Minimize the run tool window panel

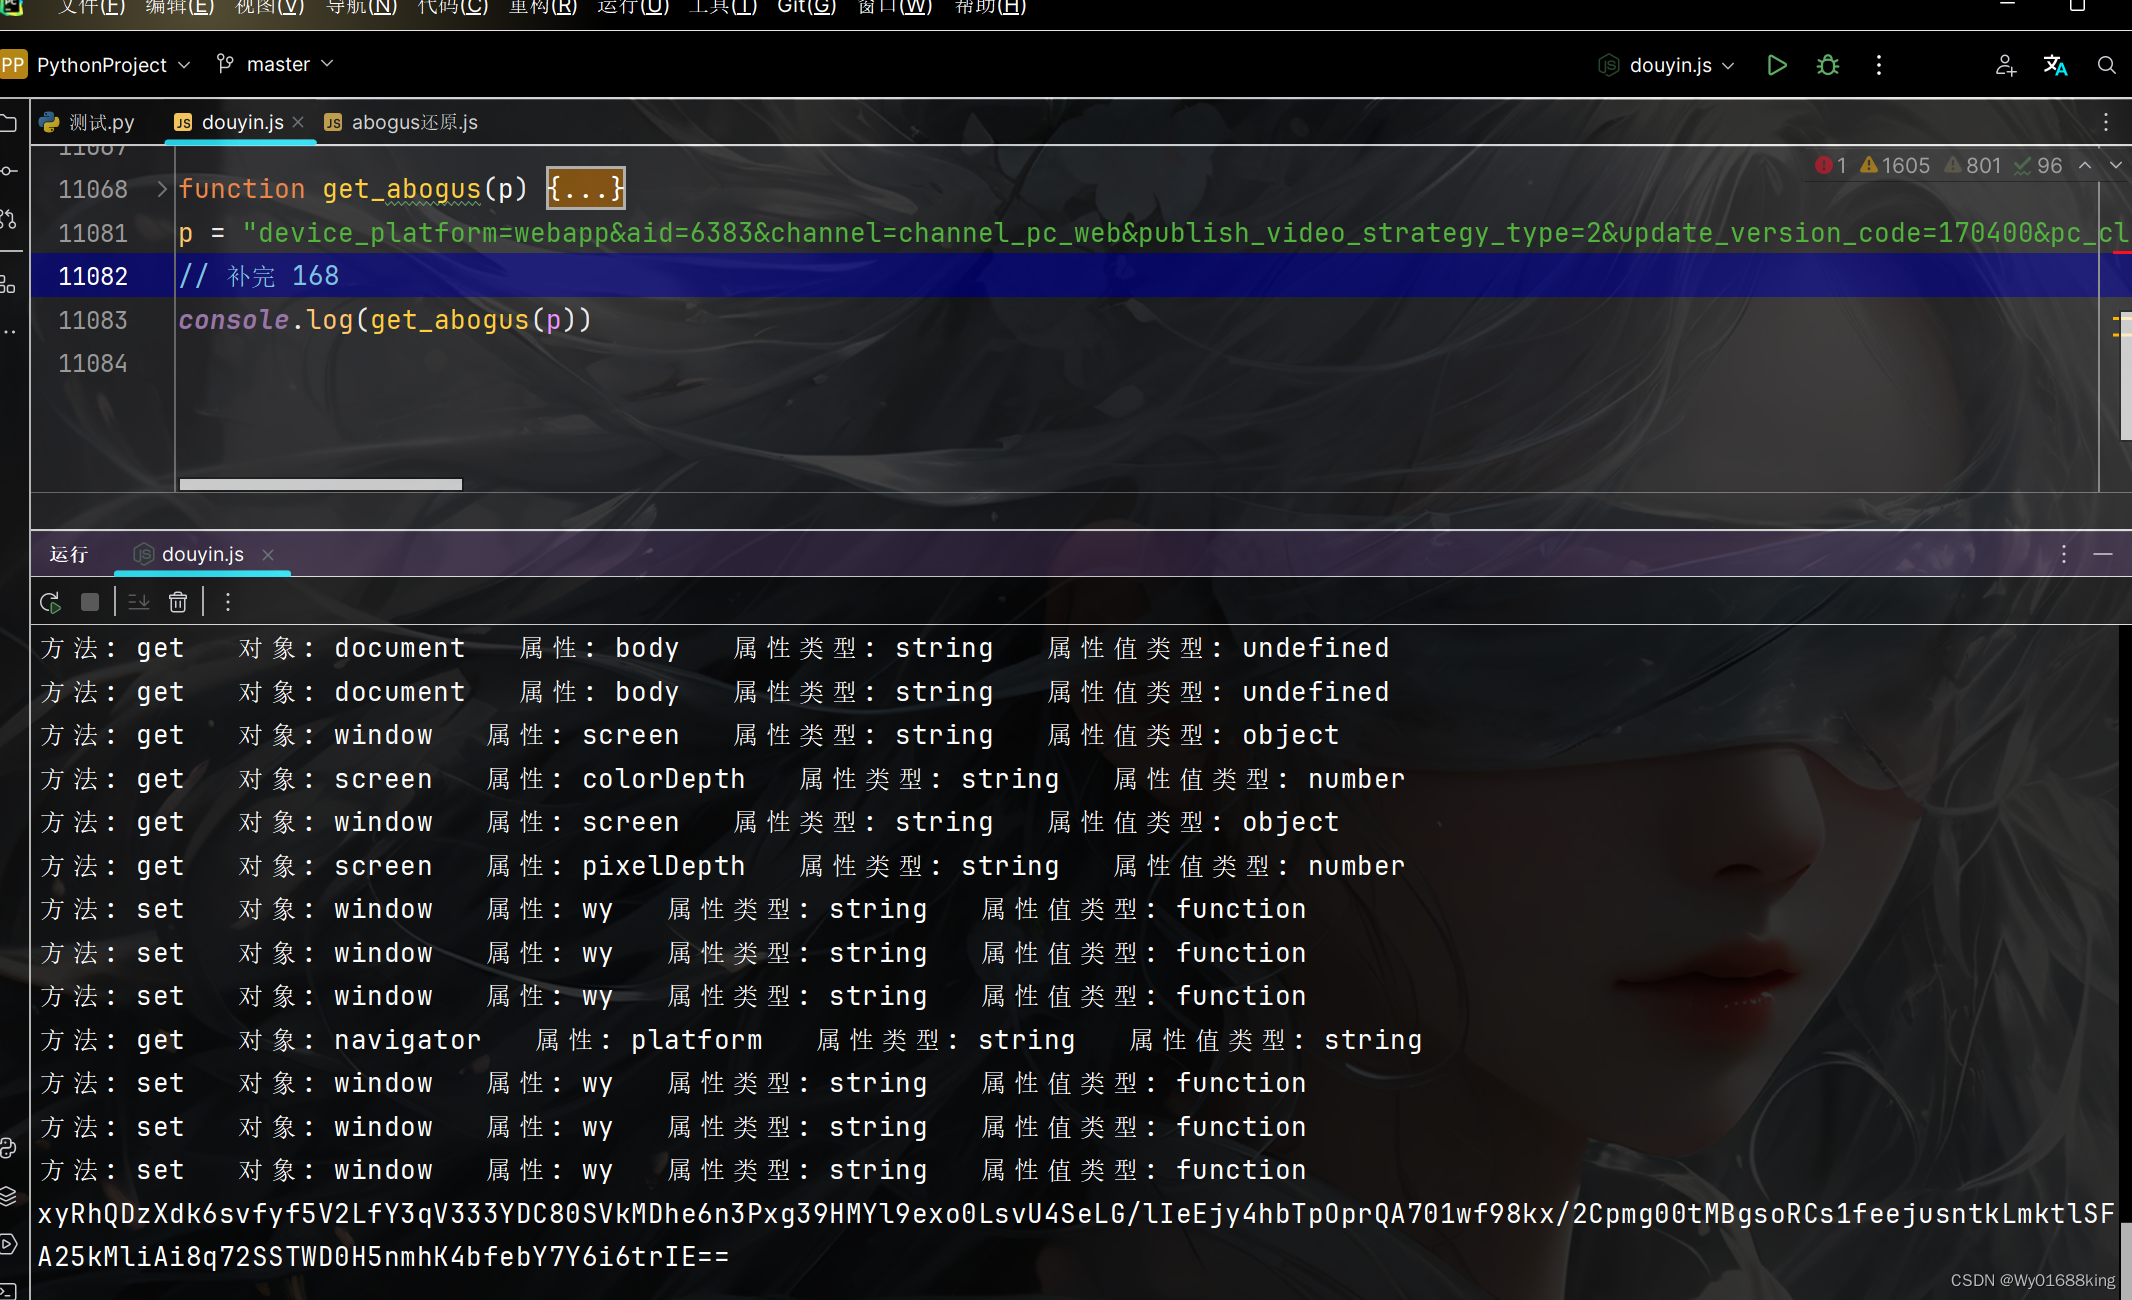pos(2103,554)
